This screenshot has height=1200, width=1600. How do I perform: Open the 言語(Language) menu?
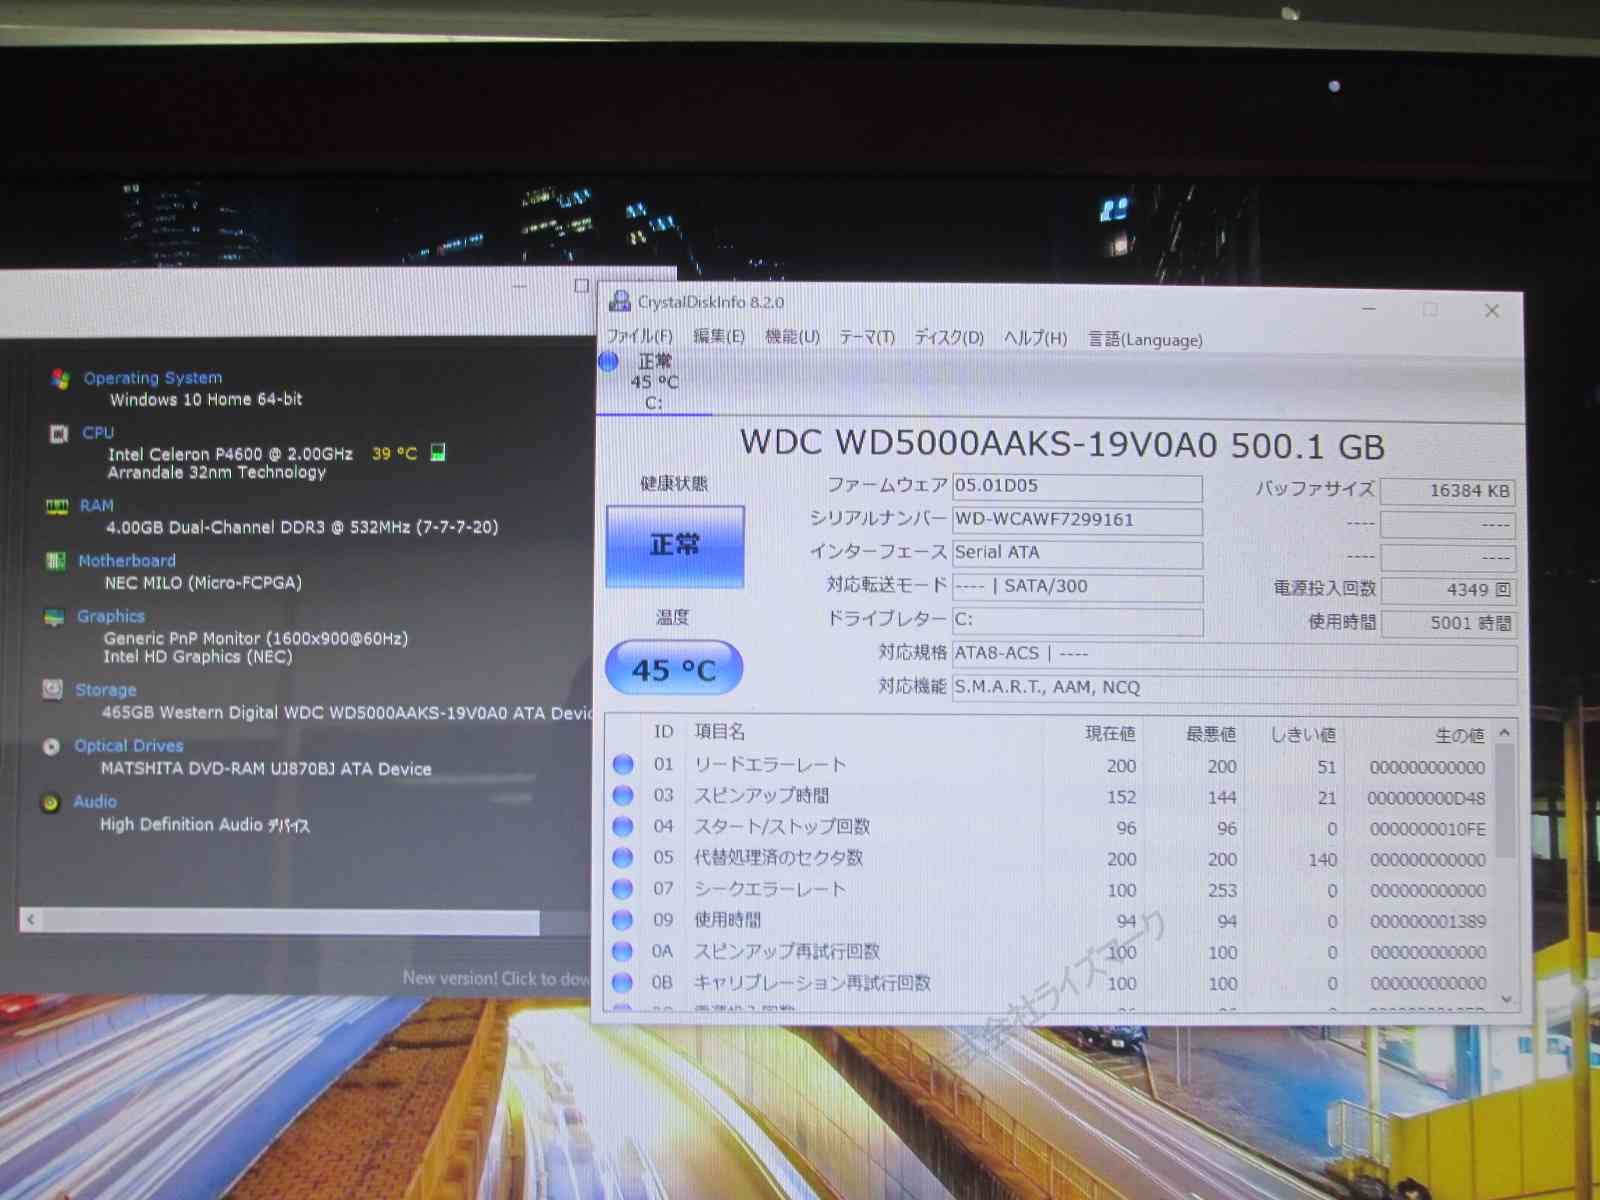(1145, 340)
